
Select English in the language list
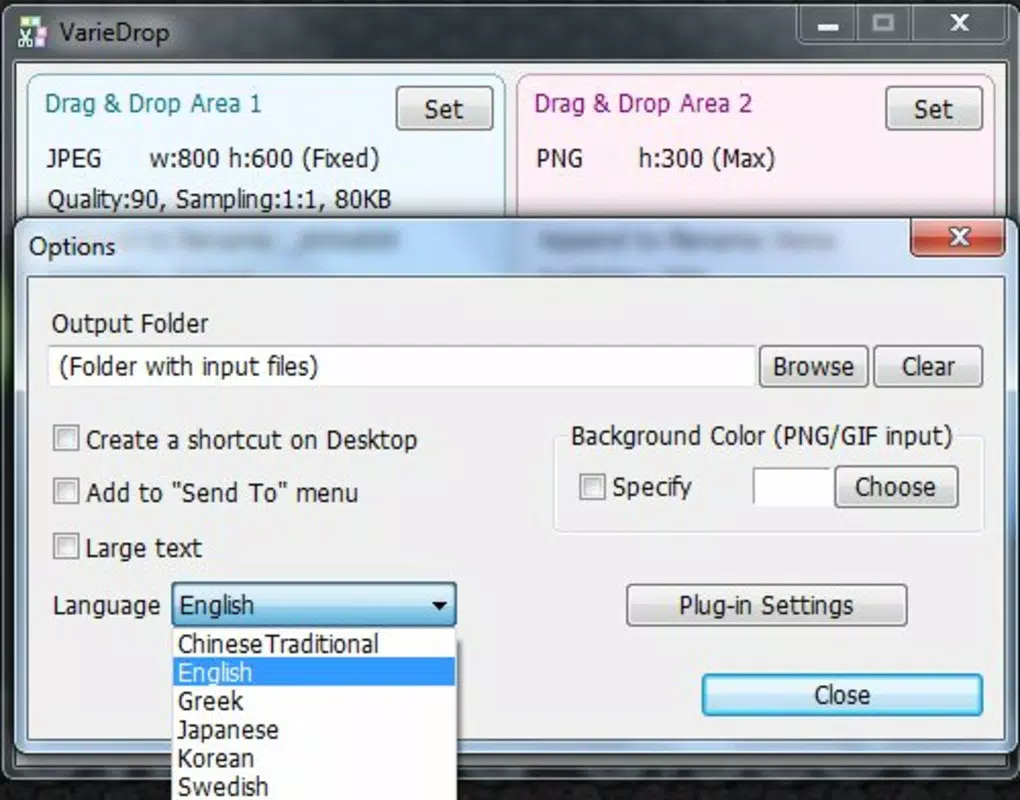pyautogui.click(x=314, y=672)
